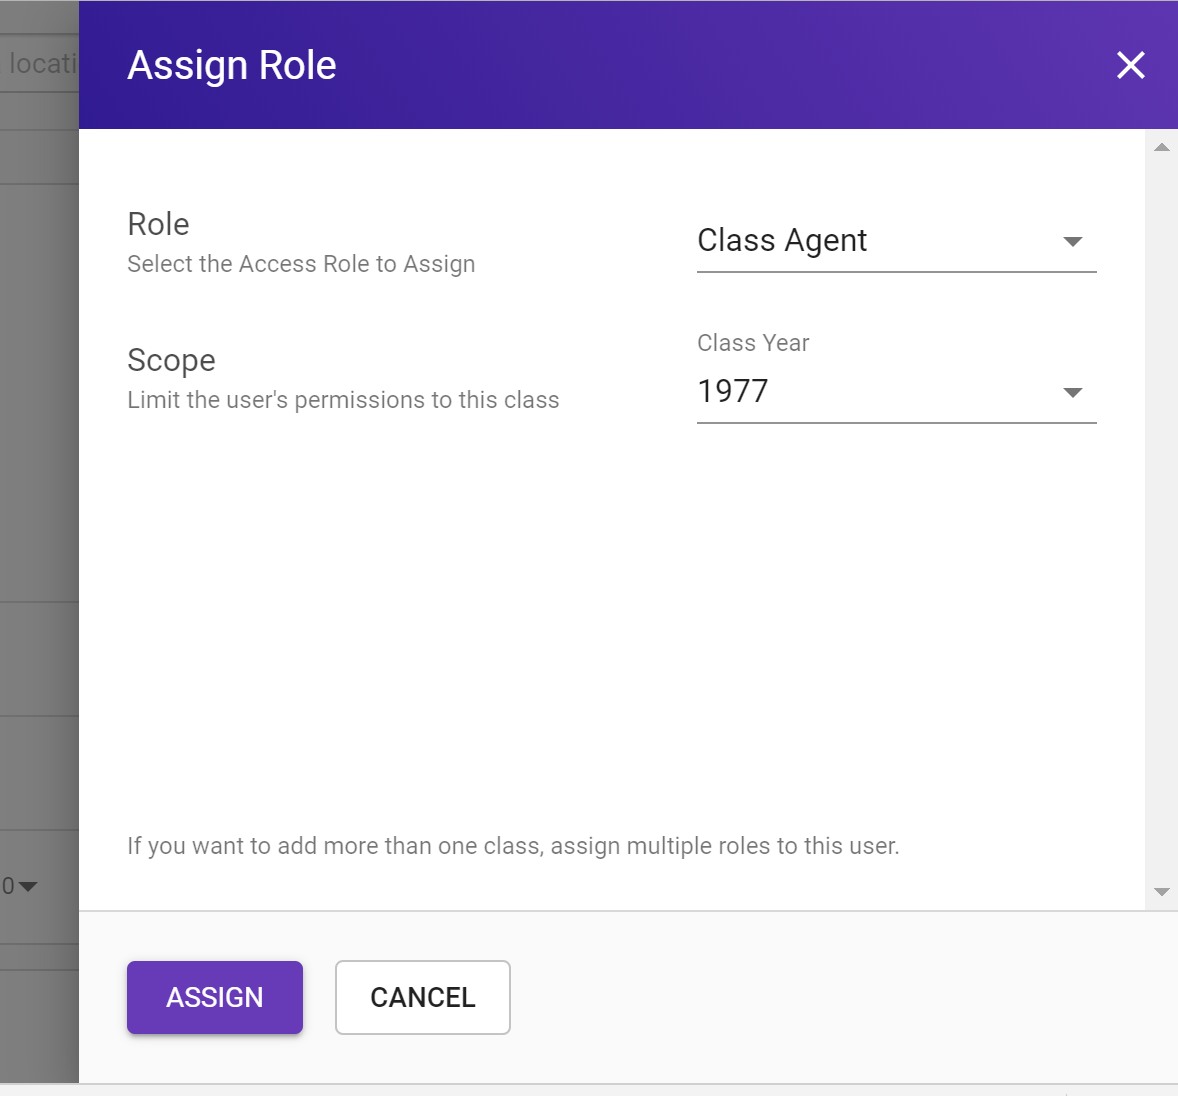
Task: Click the Role dropdown arrow
Action: pyautogui.click(x=1072, y=242)
